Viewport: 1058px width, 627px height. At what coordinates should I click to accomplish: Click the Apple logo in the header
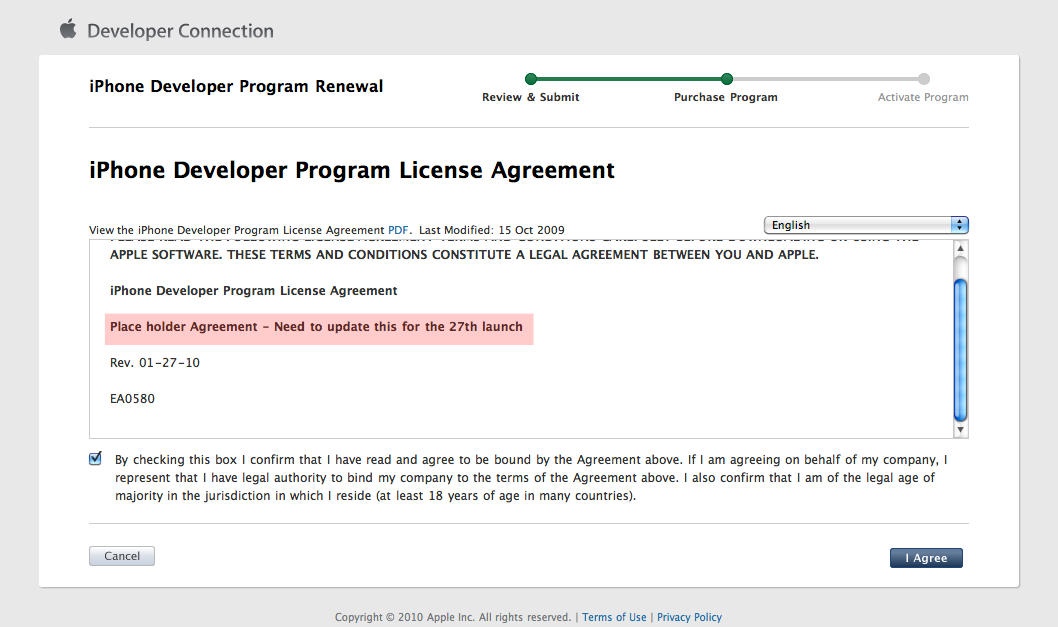[x=68, y=29]
